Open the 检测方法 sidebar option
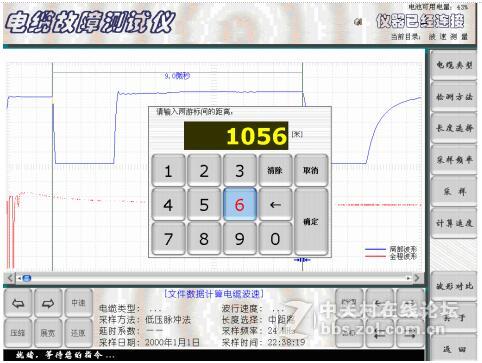The width and height of the screenshot is (482, 363). click(454, 97)
